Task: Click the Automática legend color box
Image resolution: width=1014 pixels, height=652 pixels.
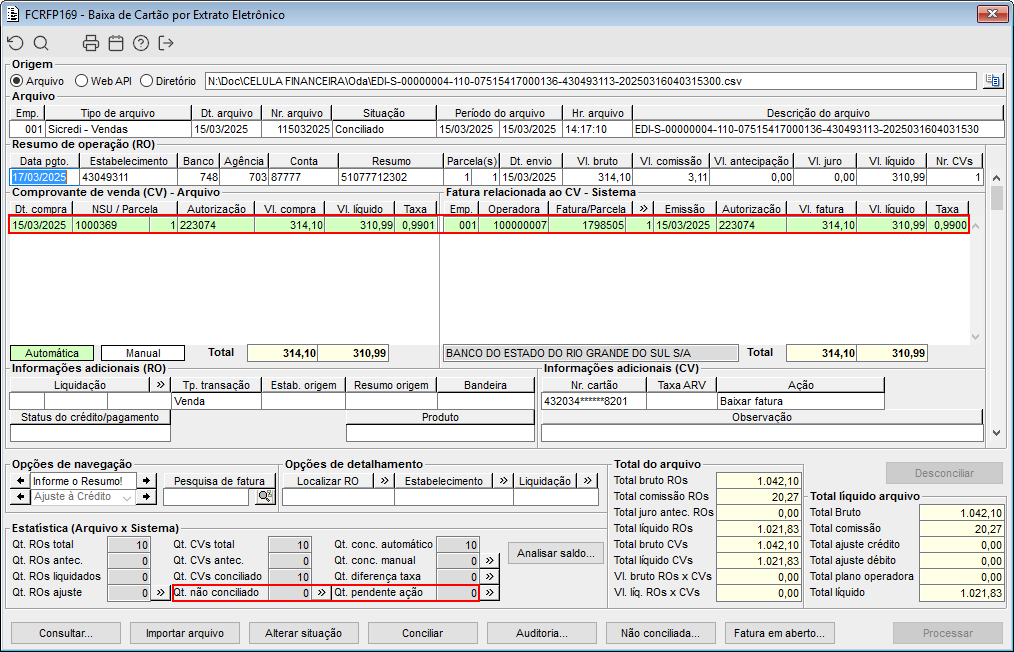Action: click(x=52, y=353)
